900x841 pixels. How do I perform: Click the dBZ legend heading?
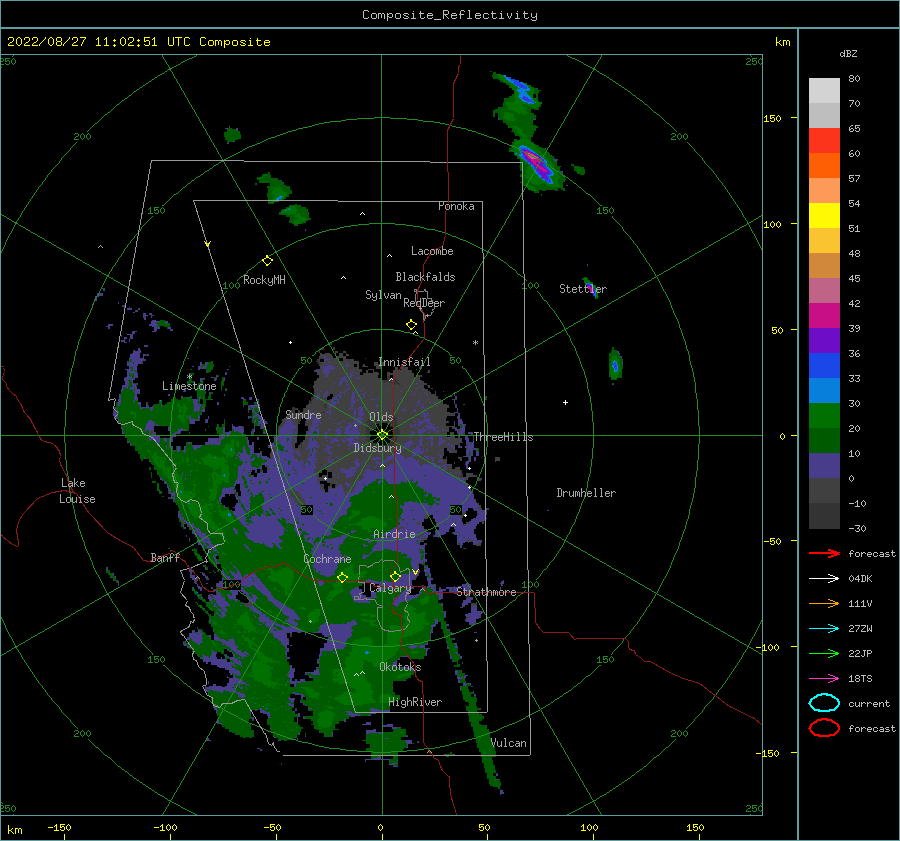(x=848, y=53)
